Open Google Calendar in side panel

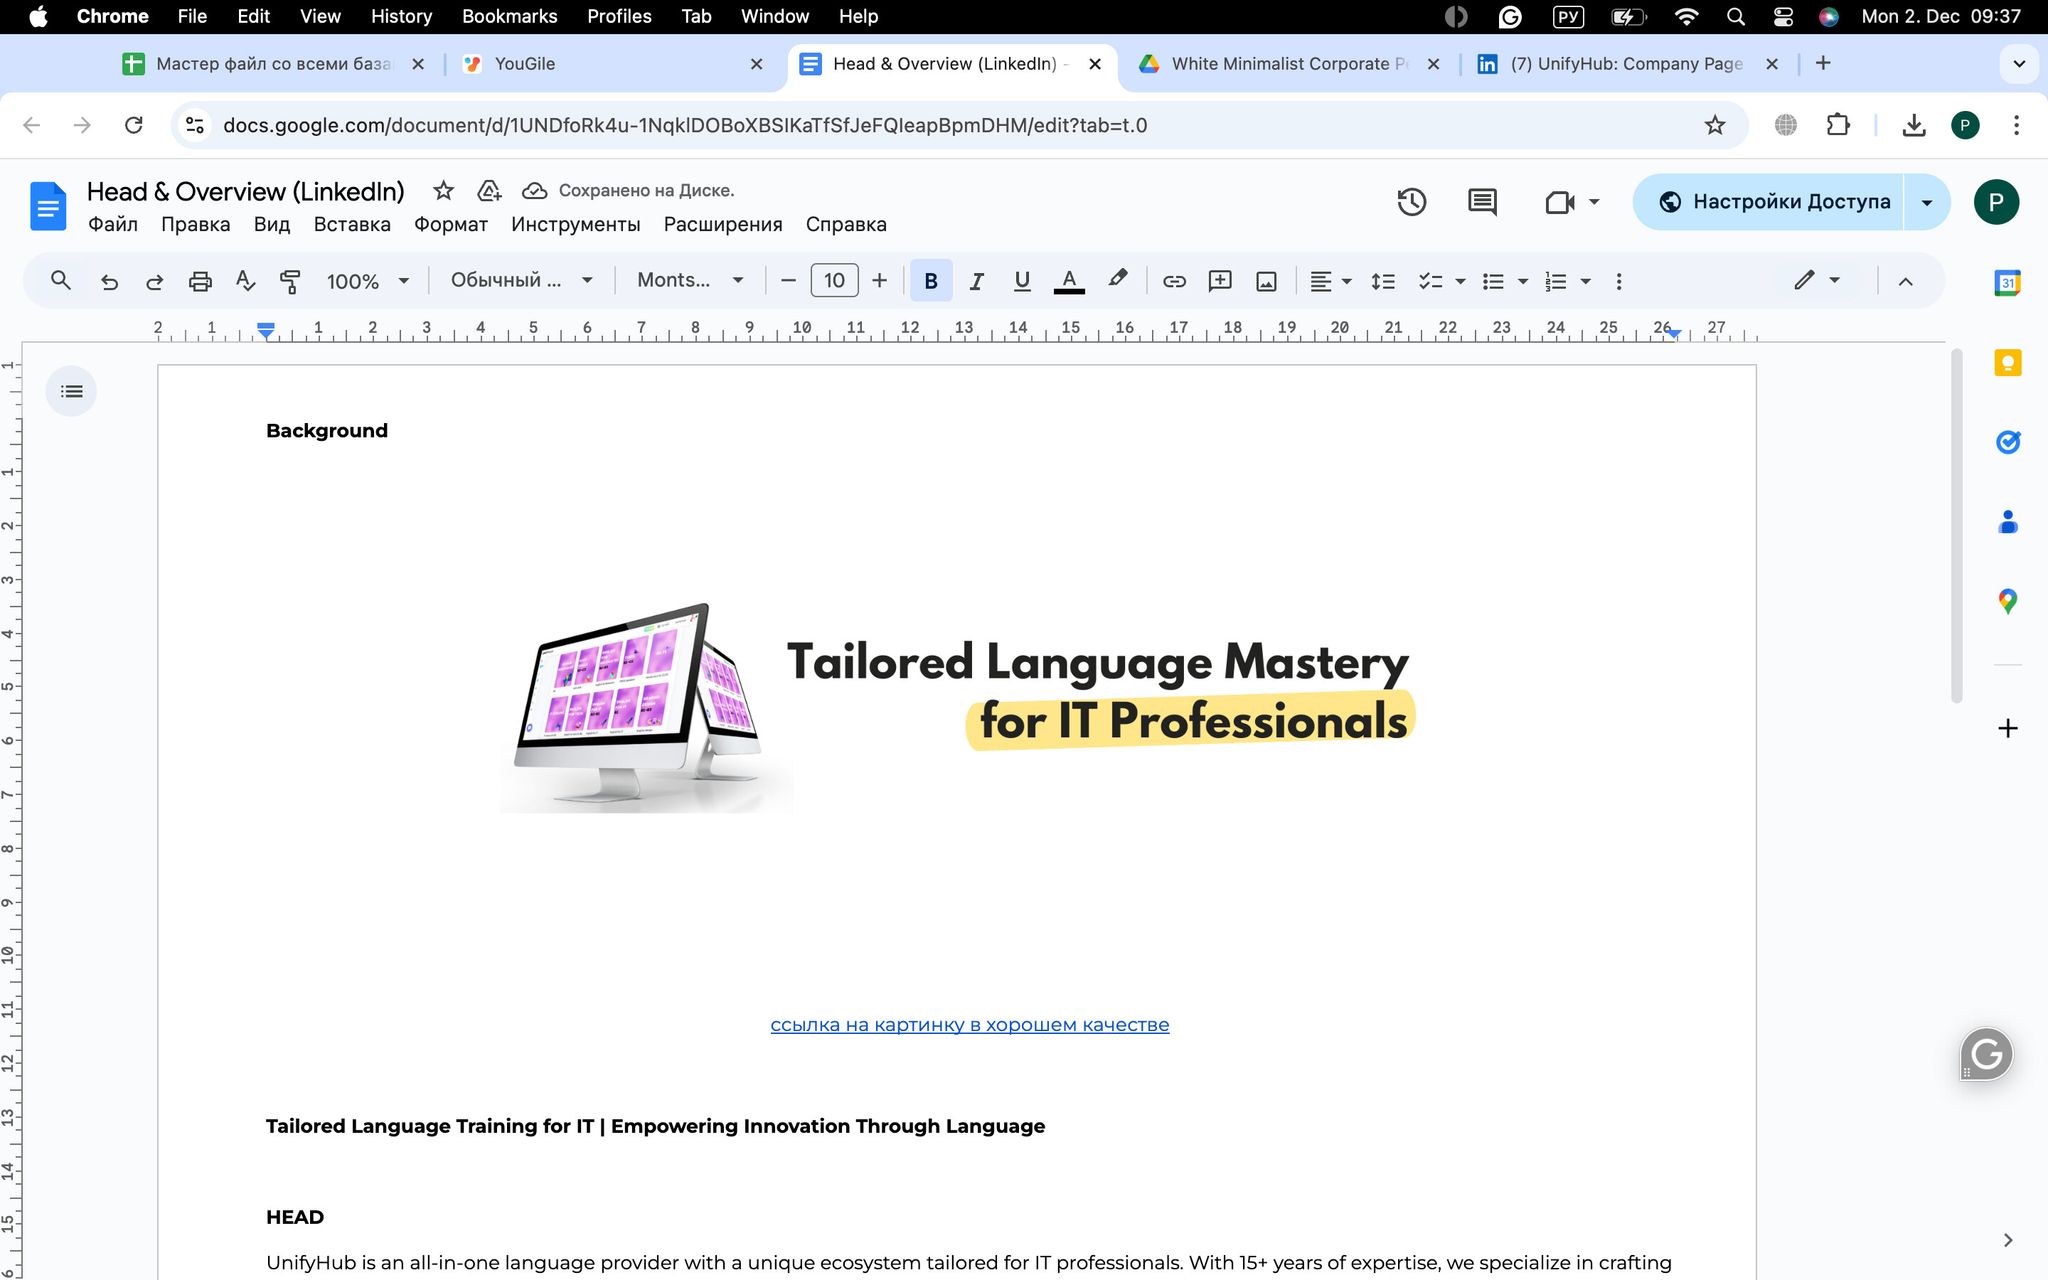(x=2007, y=283)
